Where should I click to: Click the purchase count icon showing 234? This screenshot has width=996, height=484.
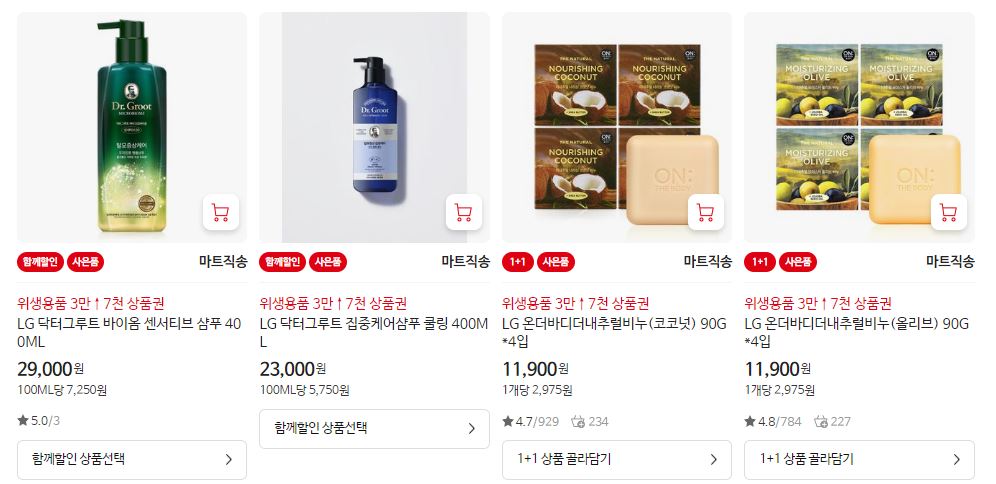(577, 421)
